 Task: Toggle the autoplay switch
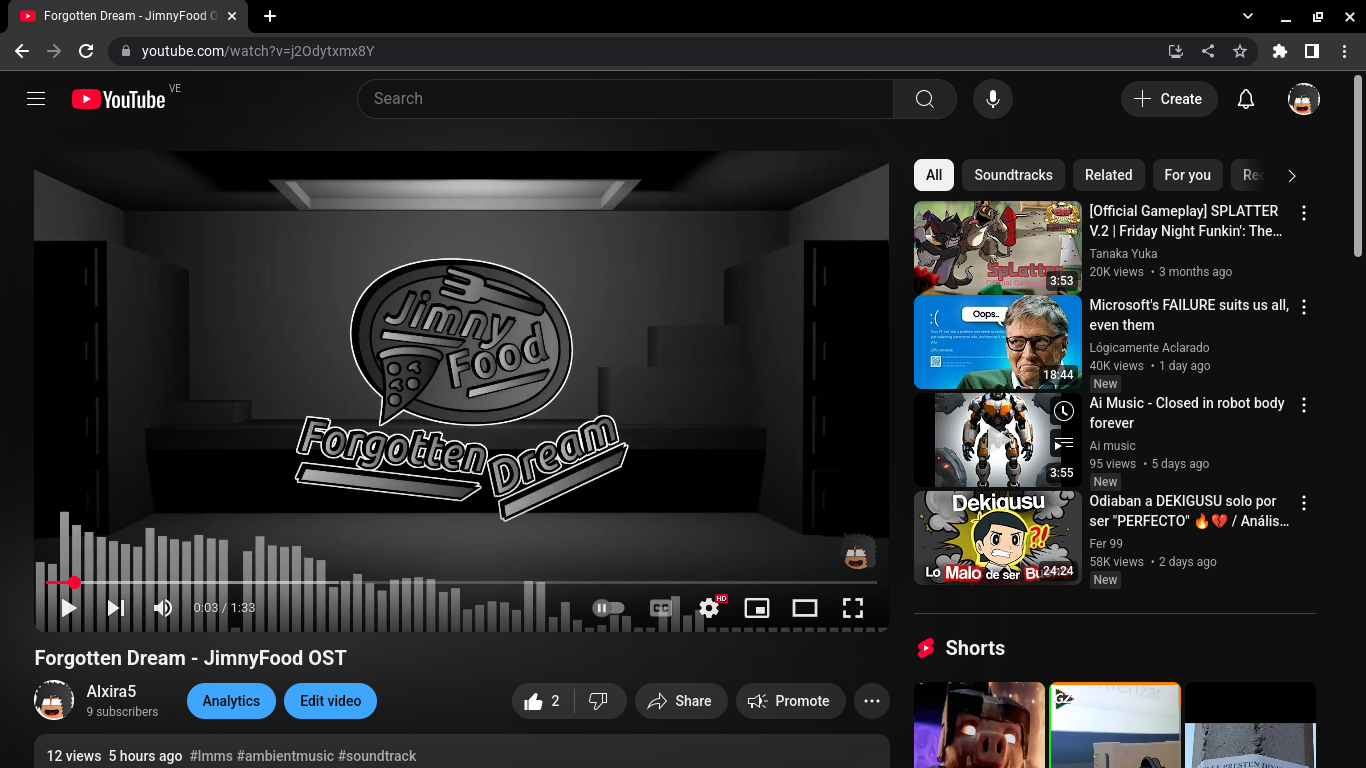pos(608,608)
